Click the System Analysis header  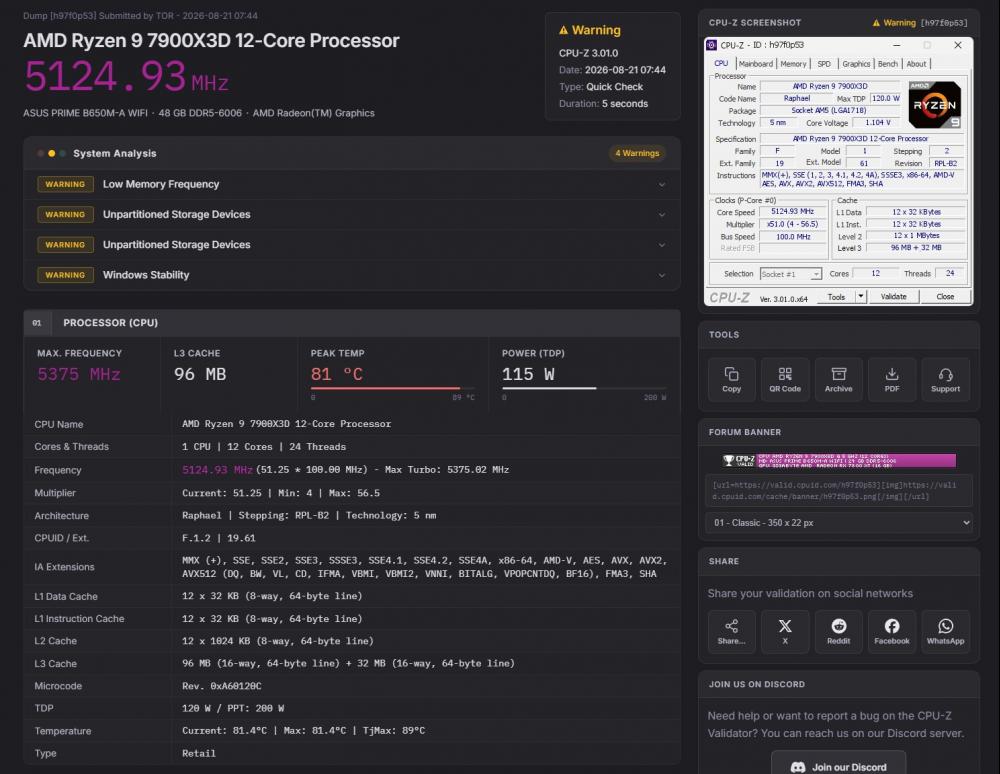point(352,153)
